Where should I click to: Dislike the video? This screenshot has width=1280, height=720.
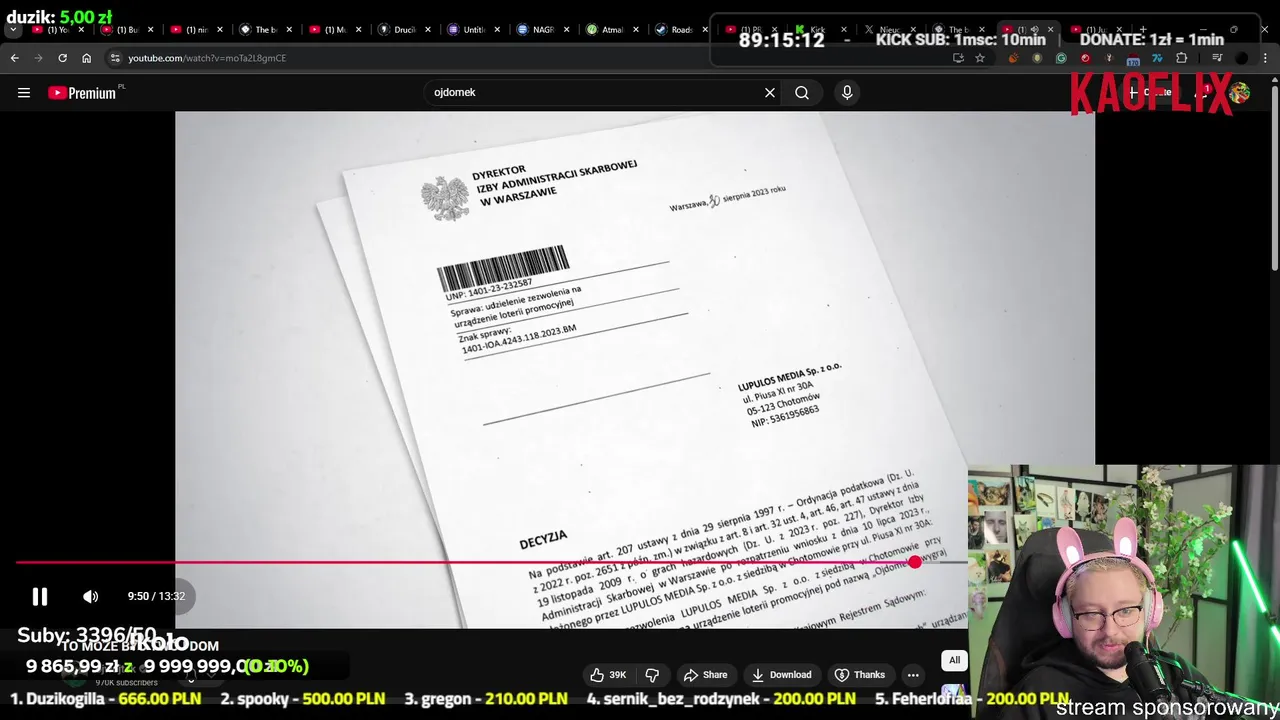pyautogui.click(x=652, y=675)
